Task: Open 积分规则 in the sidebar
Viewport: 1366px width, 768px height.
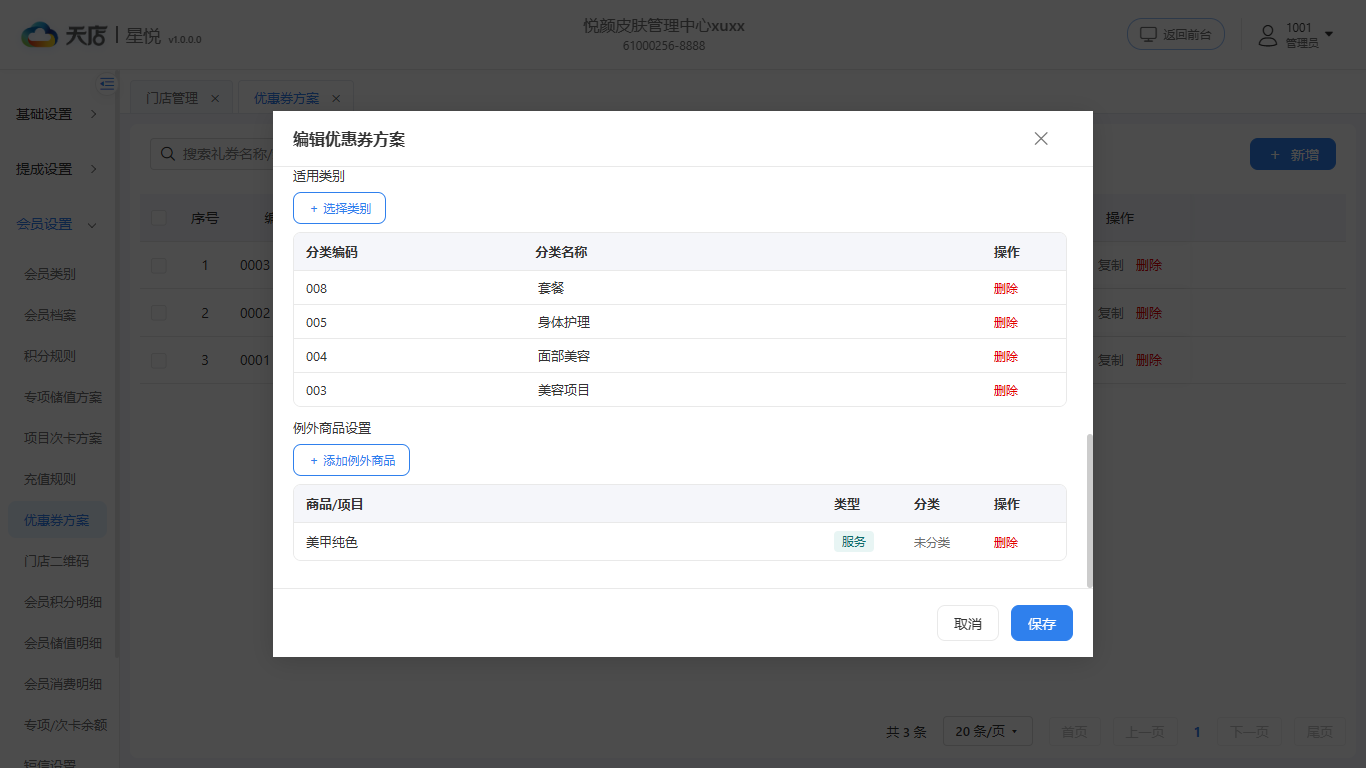Action: pyautogui.click(x=50, y=356)
